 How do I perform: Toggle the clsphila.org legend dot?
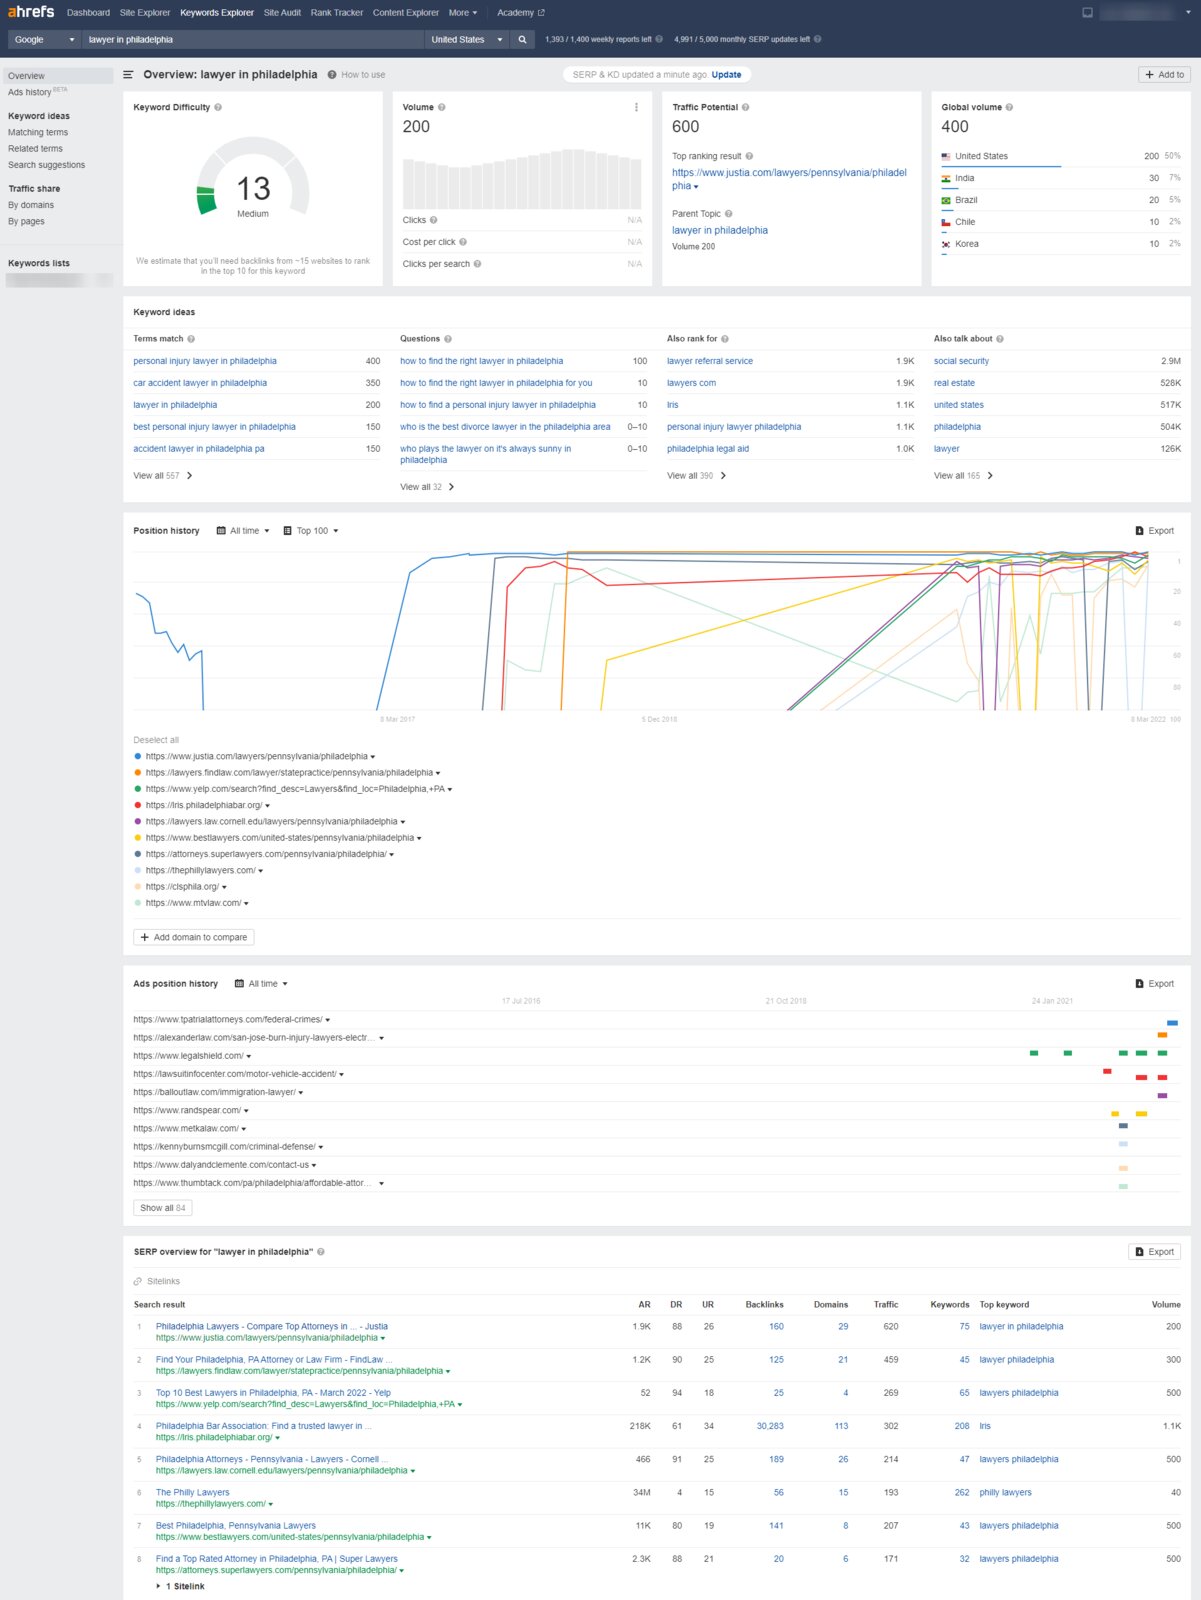click(138, 887)
